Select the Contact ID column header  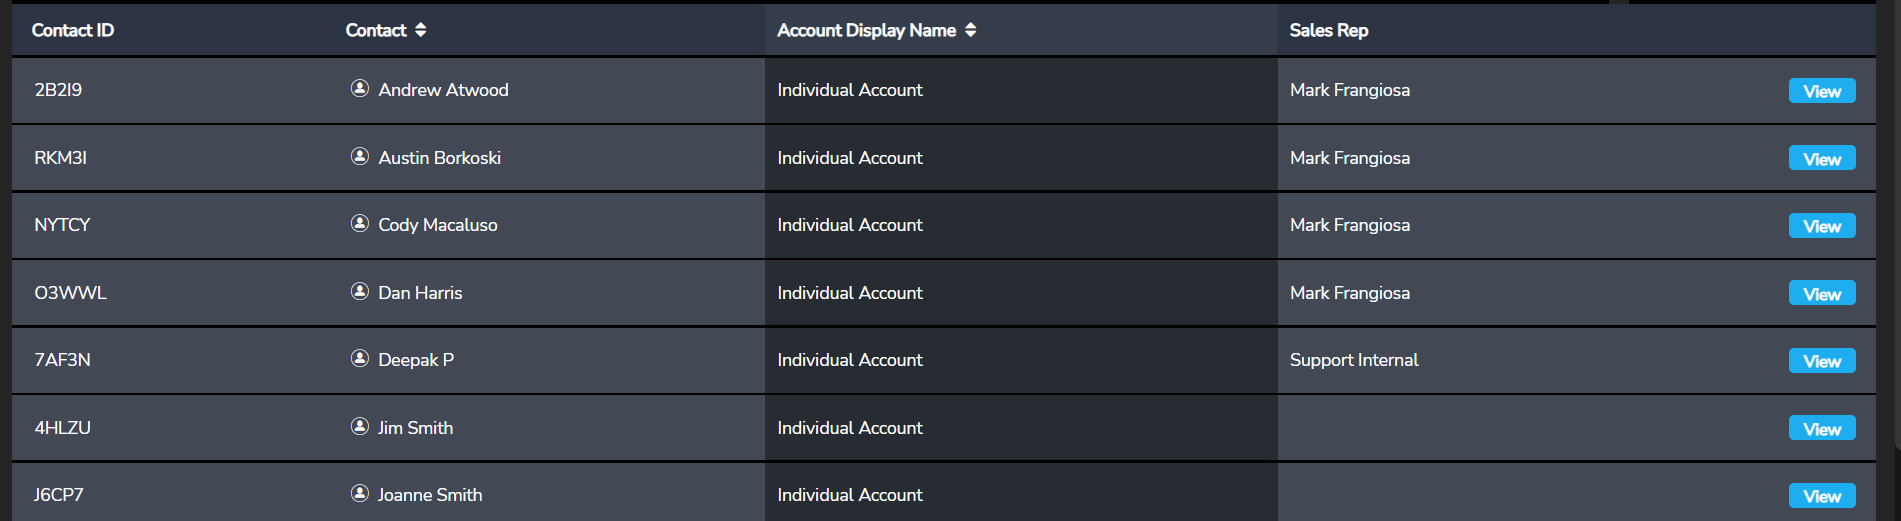(x=73, y=30)
